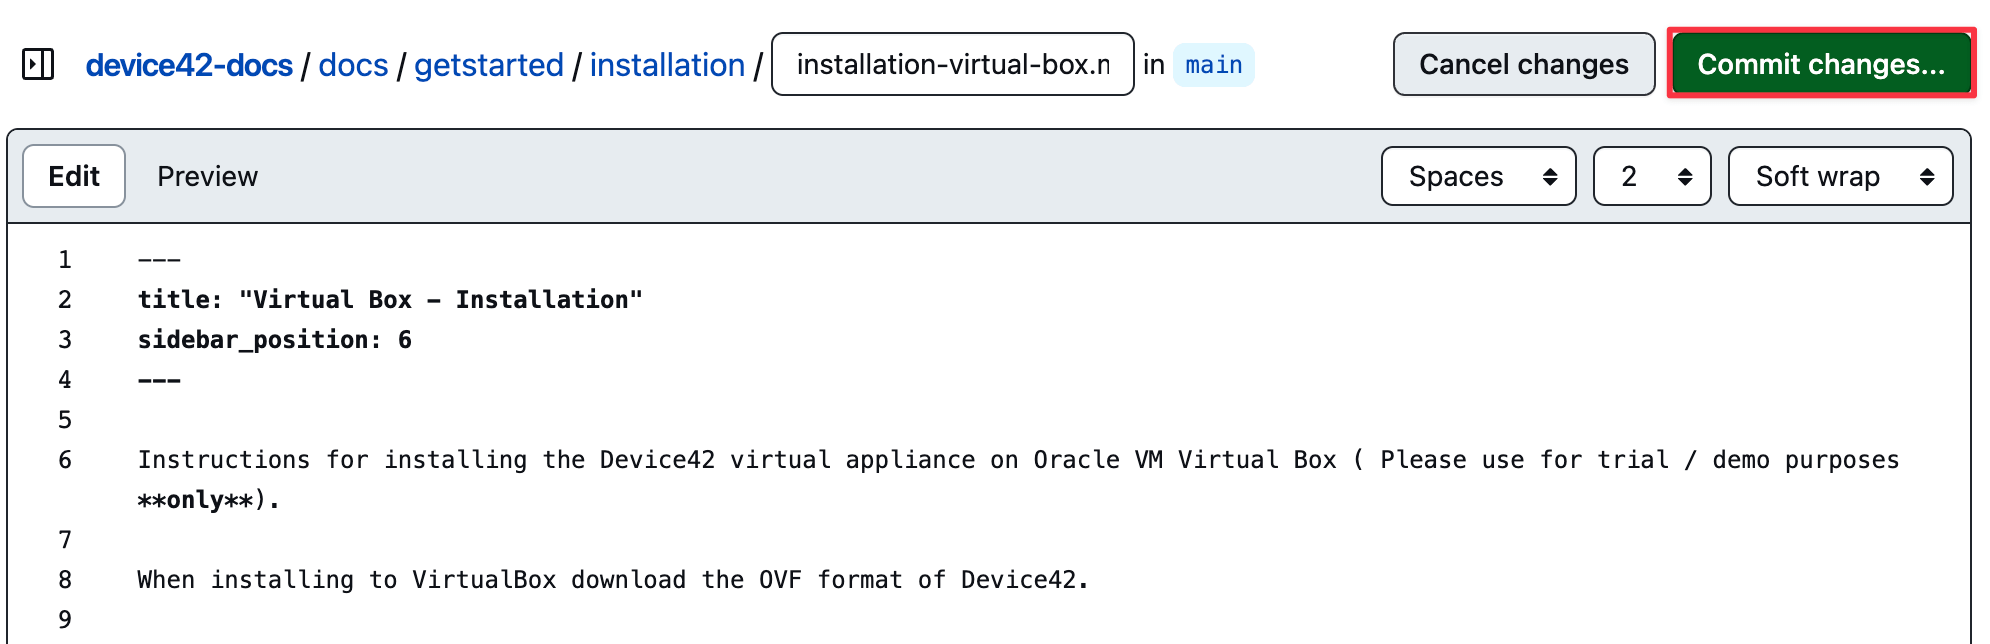Click line number 2 in the gutter
Image resolution: width=1990 pixels, height=644 pixels.
coord(65,300)
